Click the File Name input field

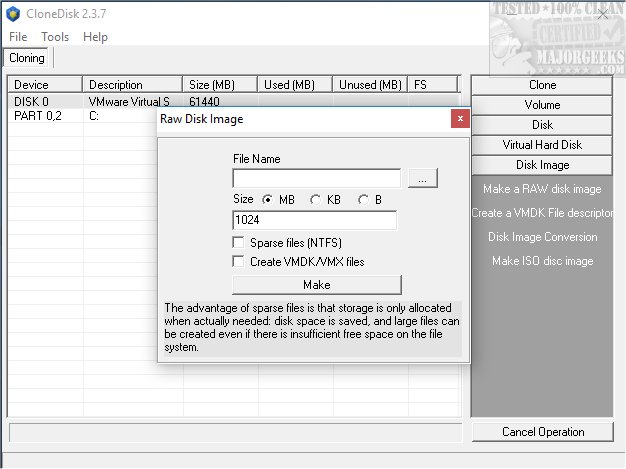[317, 178]
